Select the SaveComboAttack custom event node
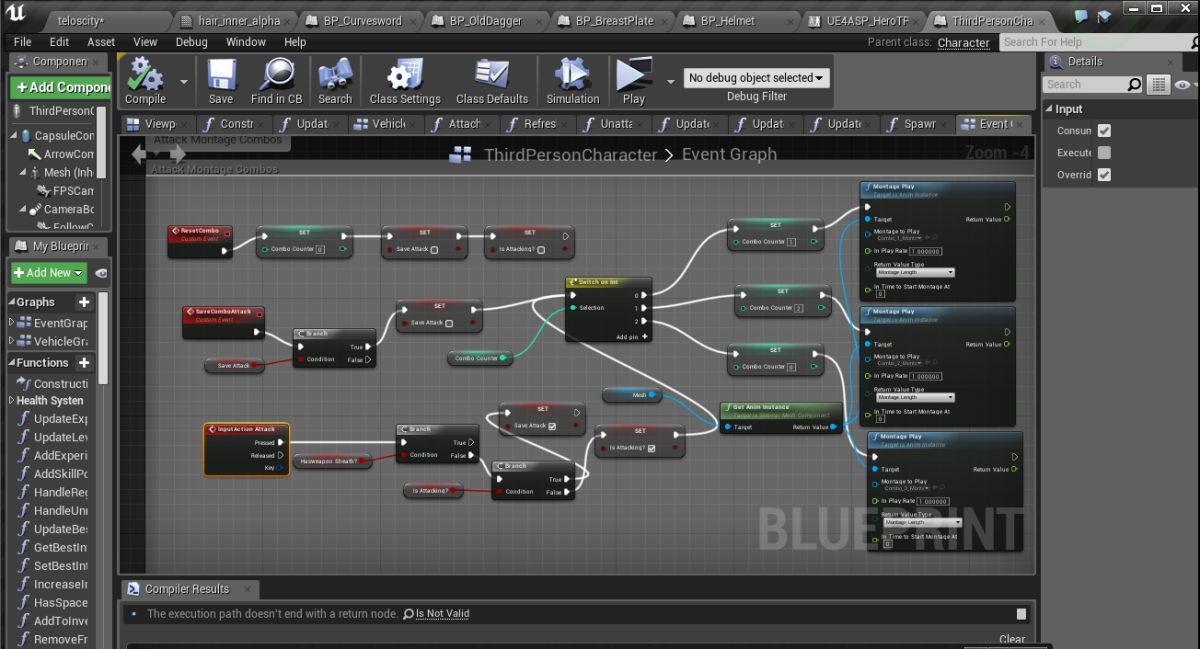Screen dimensions: 1200x649 (223, 321)
